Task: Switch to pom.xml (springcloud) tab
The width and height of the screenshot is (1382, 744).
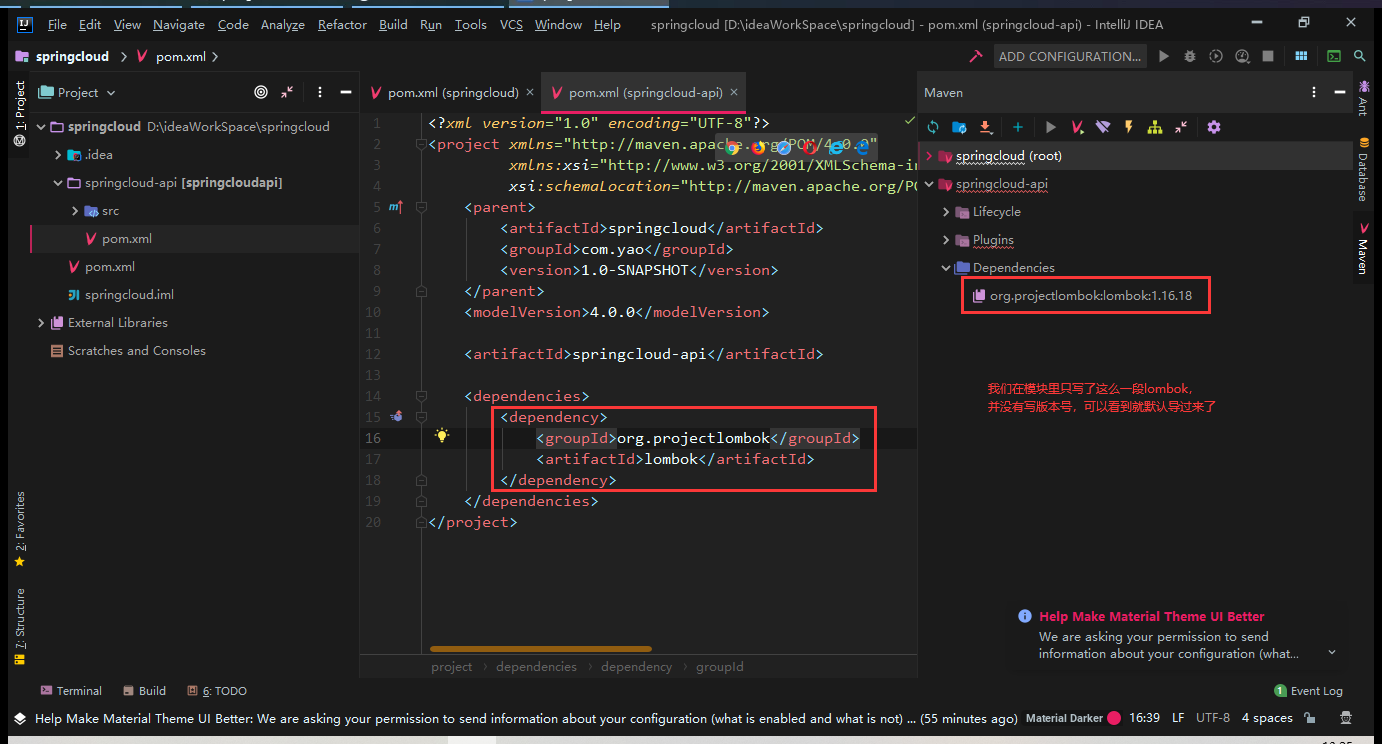Action: pos(451,92)
